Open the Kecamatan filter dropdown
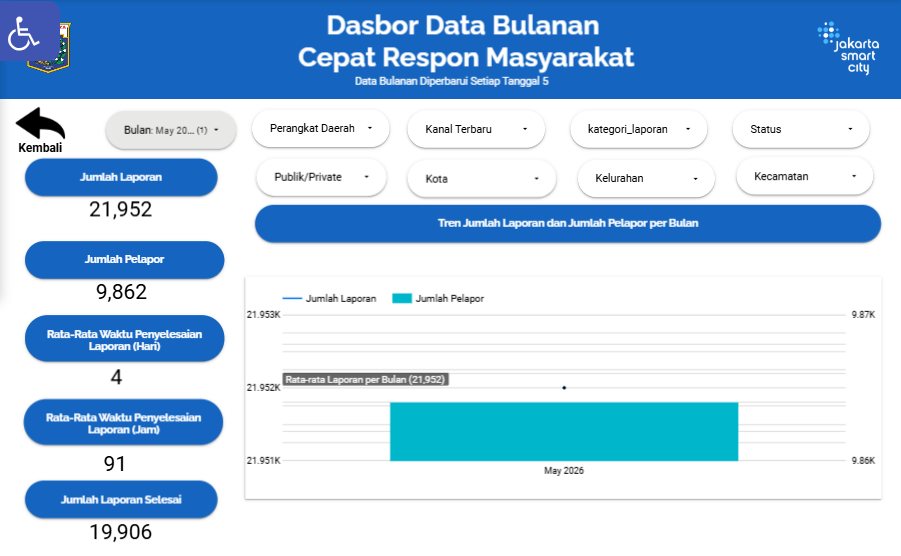Screen dimensions: 901x556 804,176
